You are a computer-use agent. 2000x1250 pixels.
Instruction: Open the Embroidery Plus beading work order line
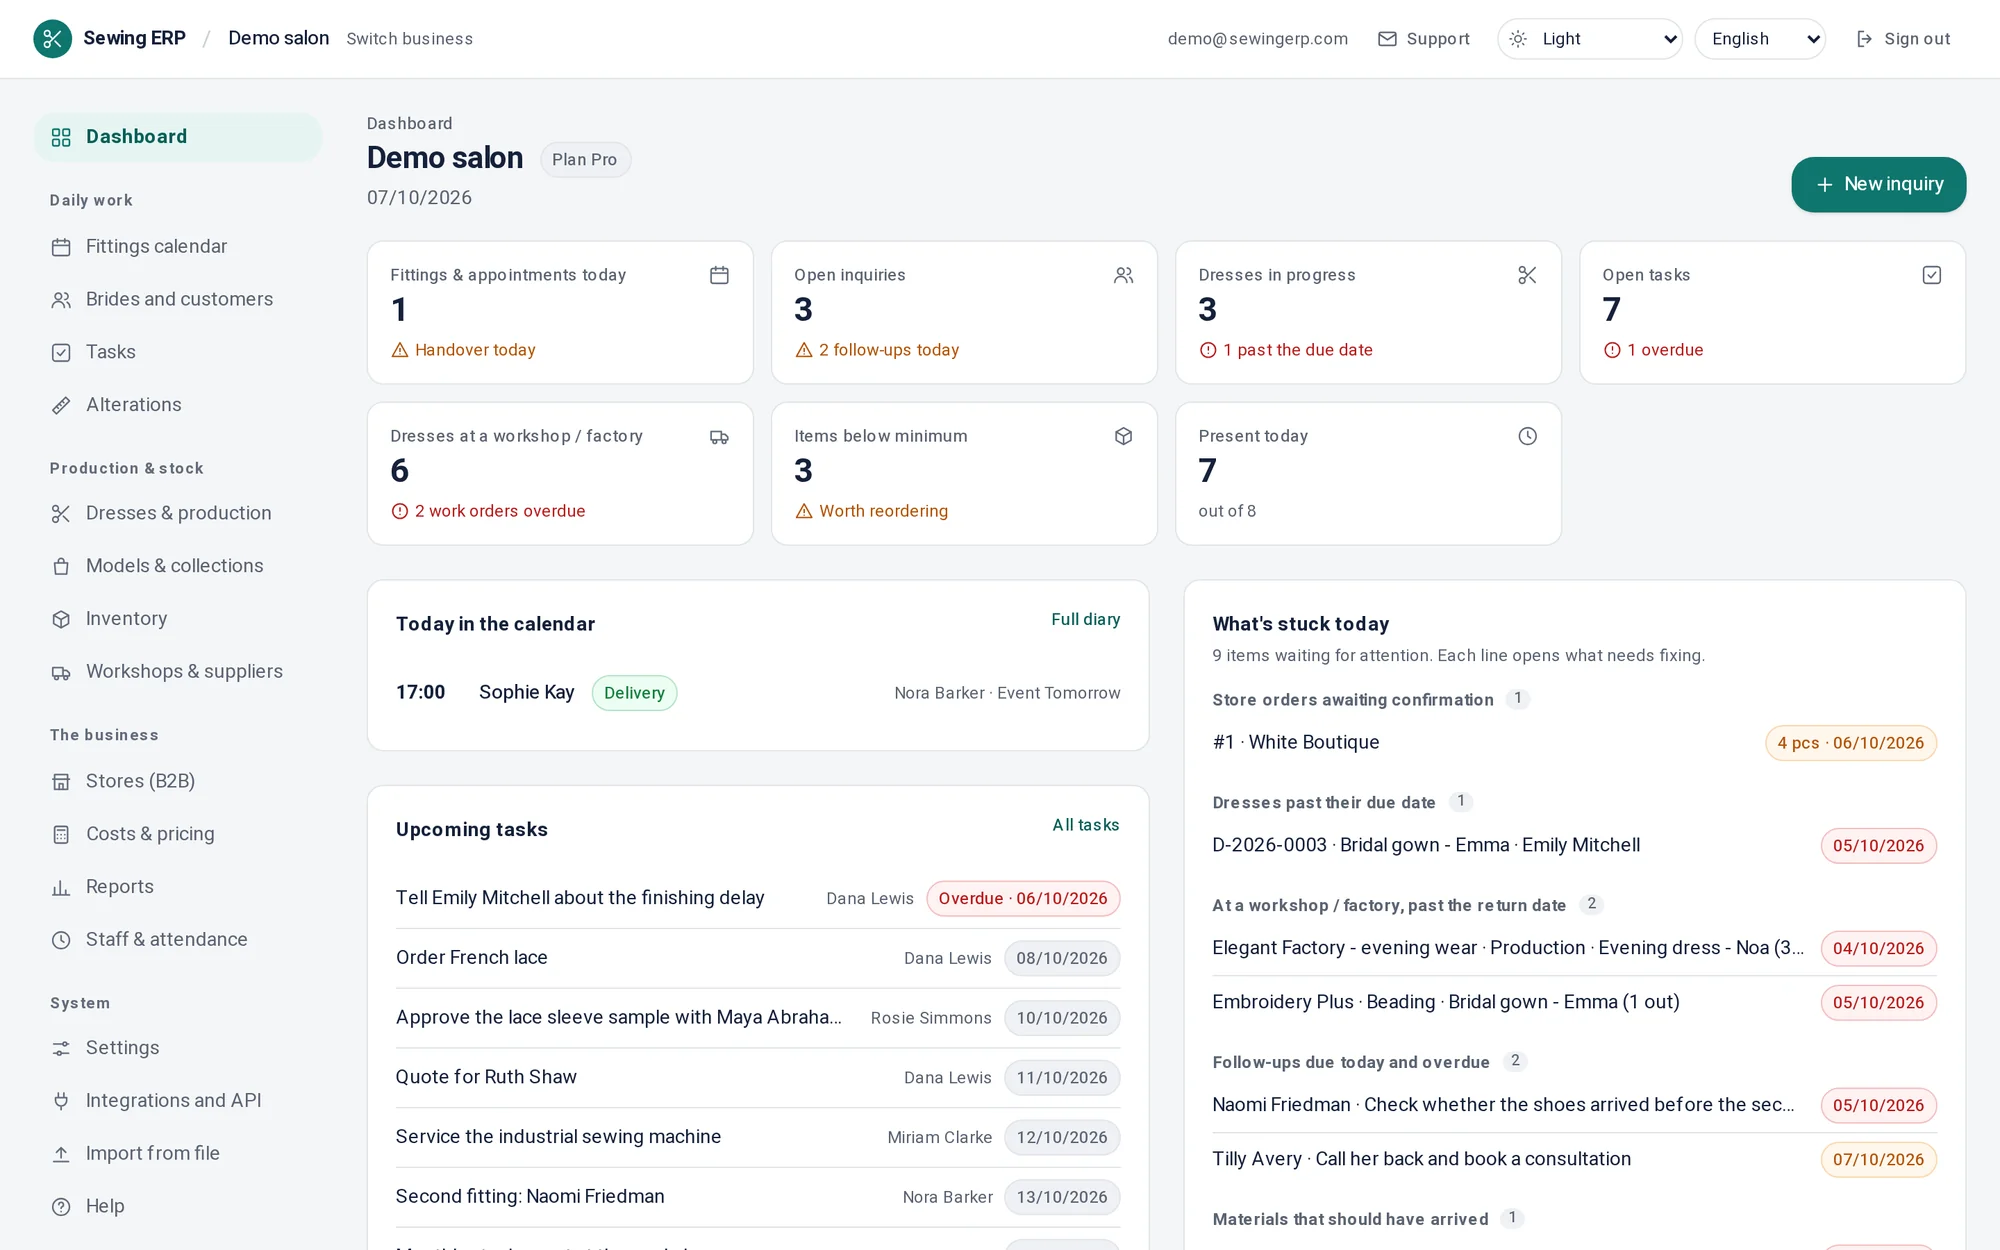coord(1574,1002)
